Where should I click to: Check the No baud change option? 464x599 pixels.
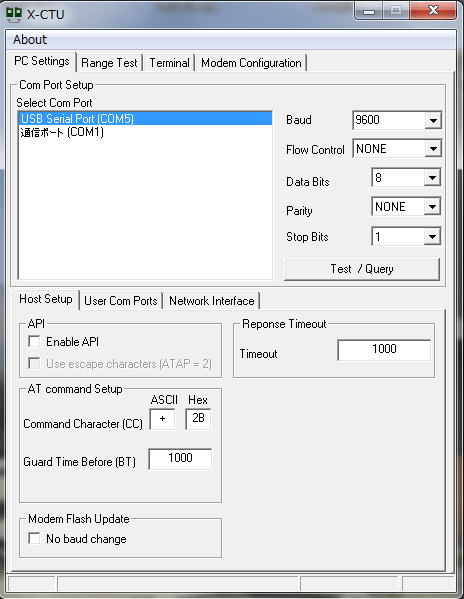tap(34, 538)
